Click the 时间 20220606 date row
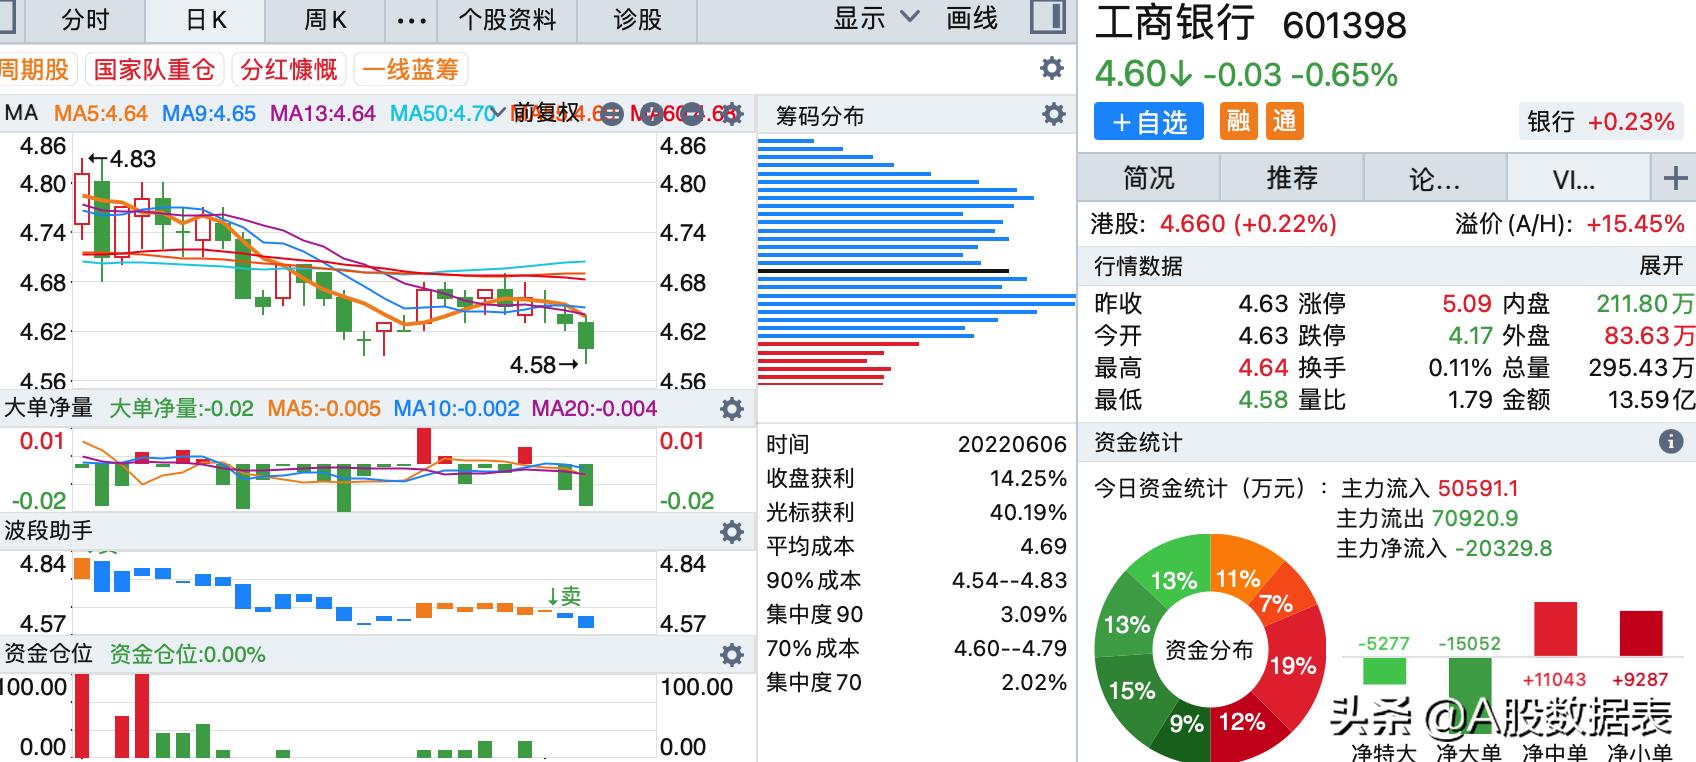Image resolution: width=1696 pixels, height=762 pixels. point(916,444)
